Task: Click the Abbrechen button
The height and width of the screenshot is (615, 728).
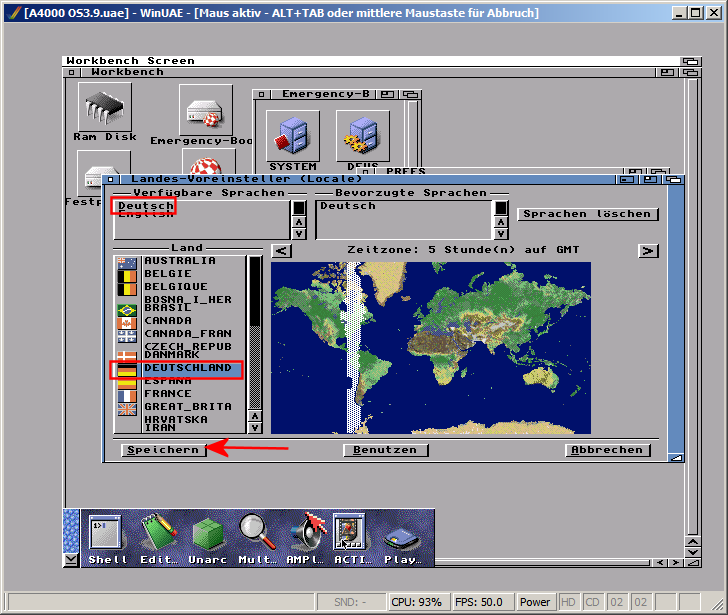Action: click(607, 450)
